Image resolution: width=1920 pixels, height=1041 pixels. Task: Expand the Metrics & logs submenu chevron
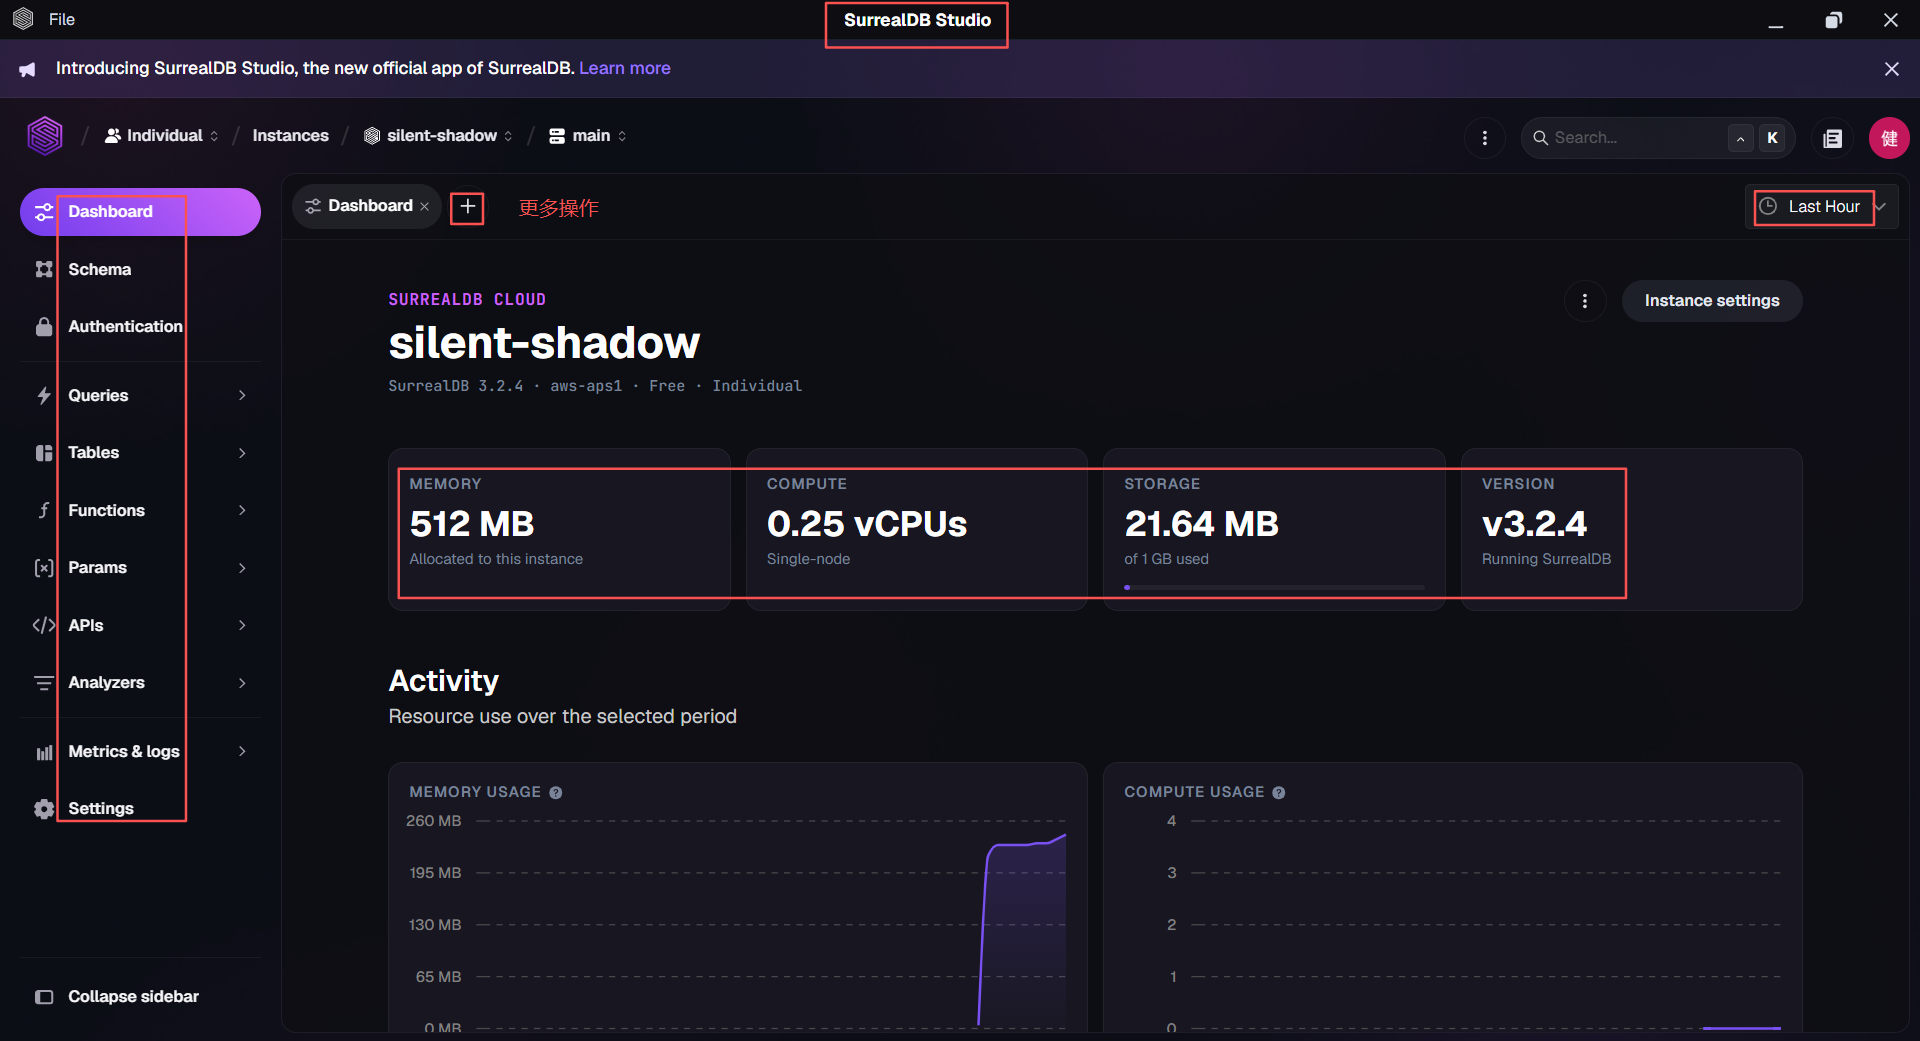tap(242, 751)
